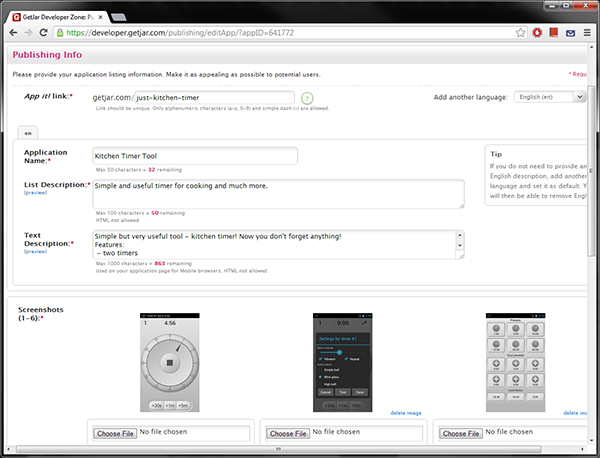
Task: Open the red Opera extension icon
Action: tap(537, 33)
